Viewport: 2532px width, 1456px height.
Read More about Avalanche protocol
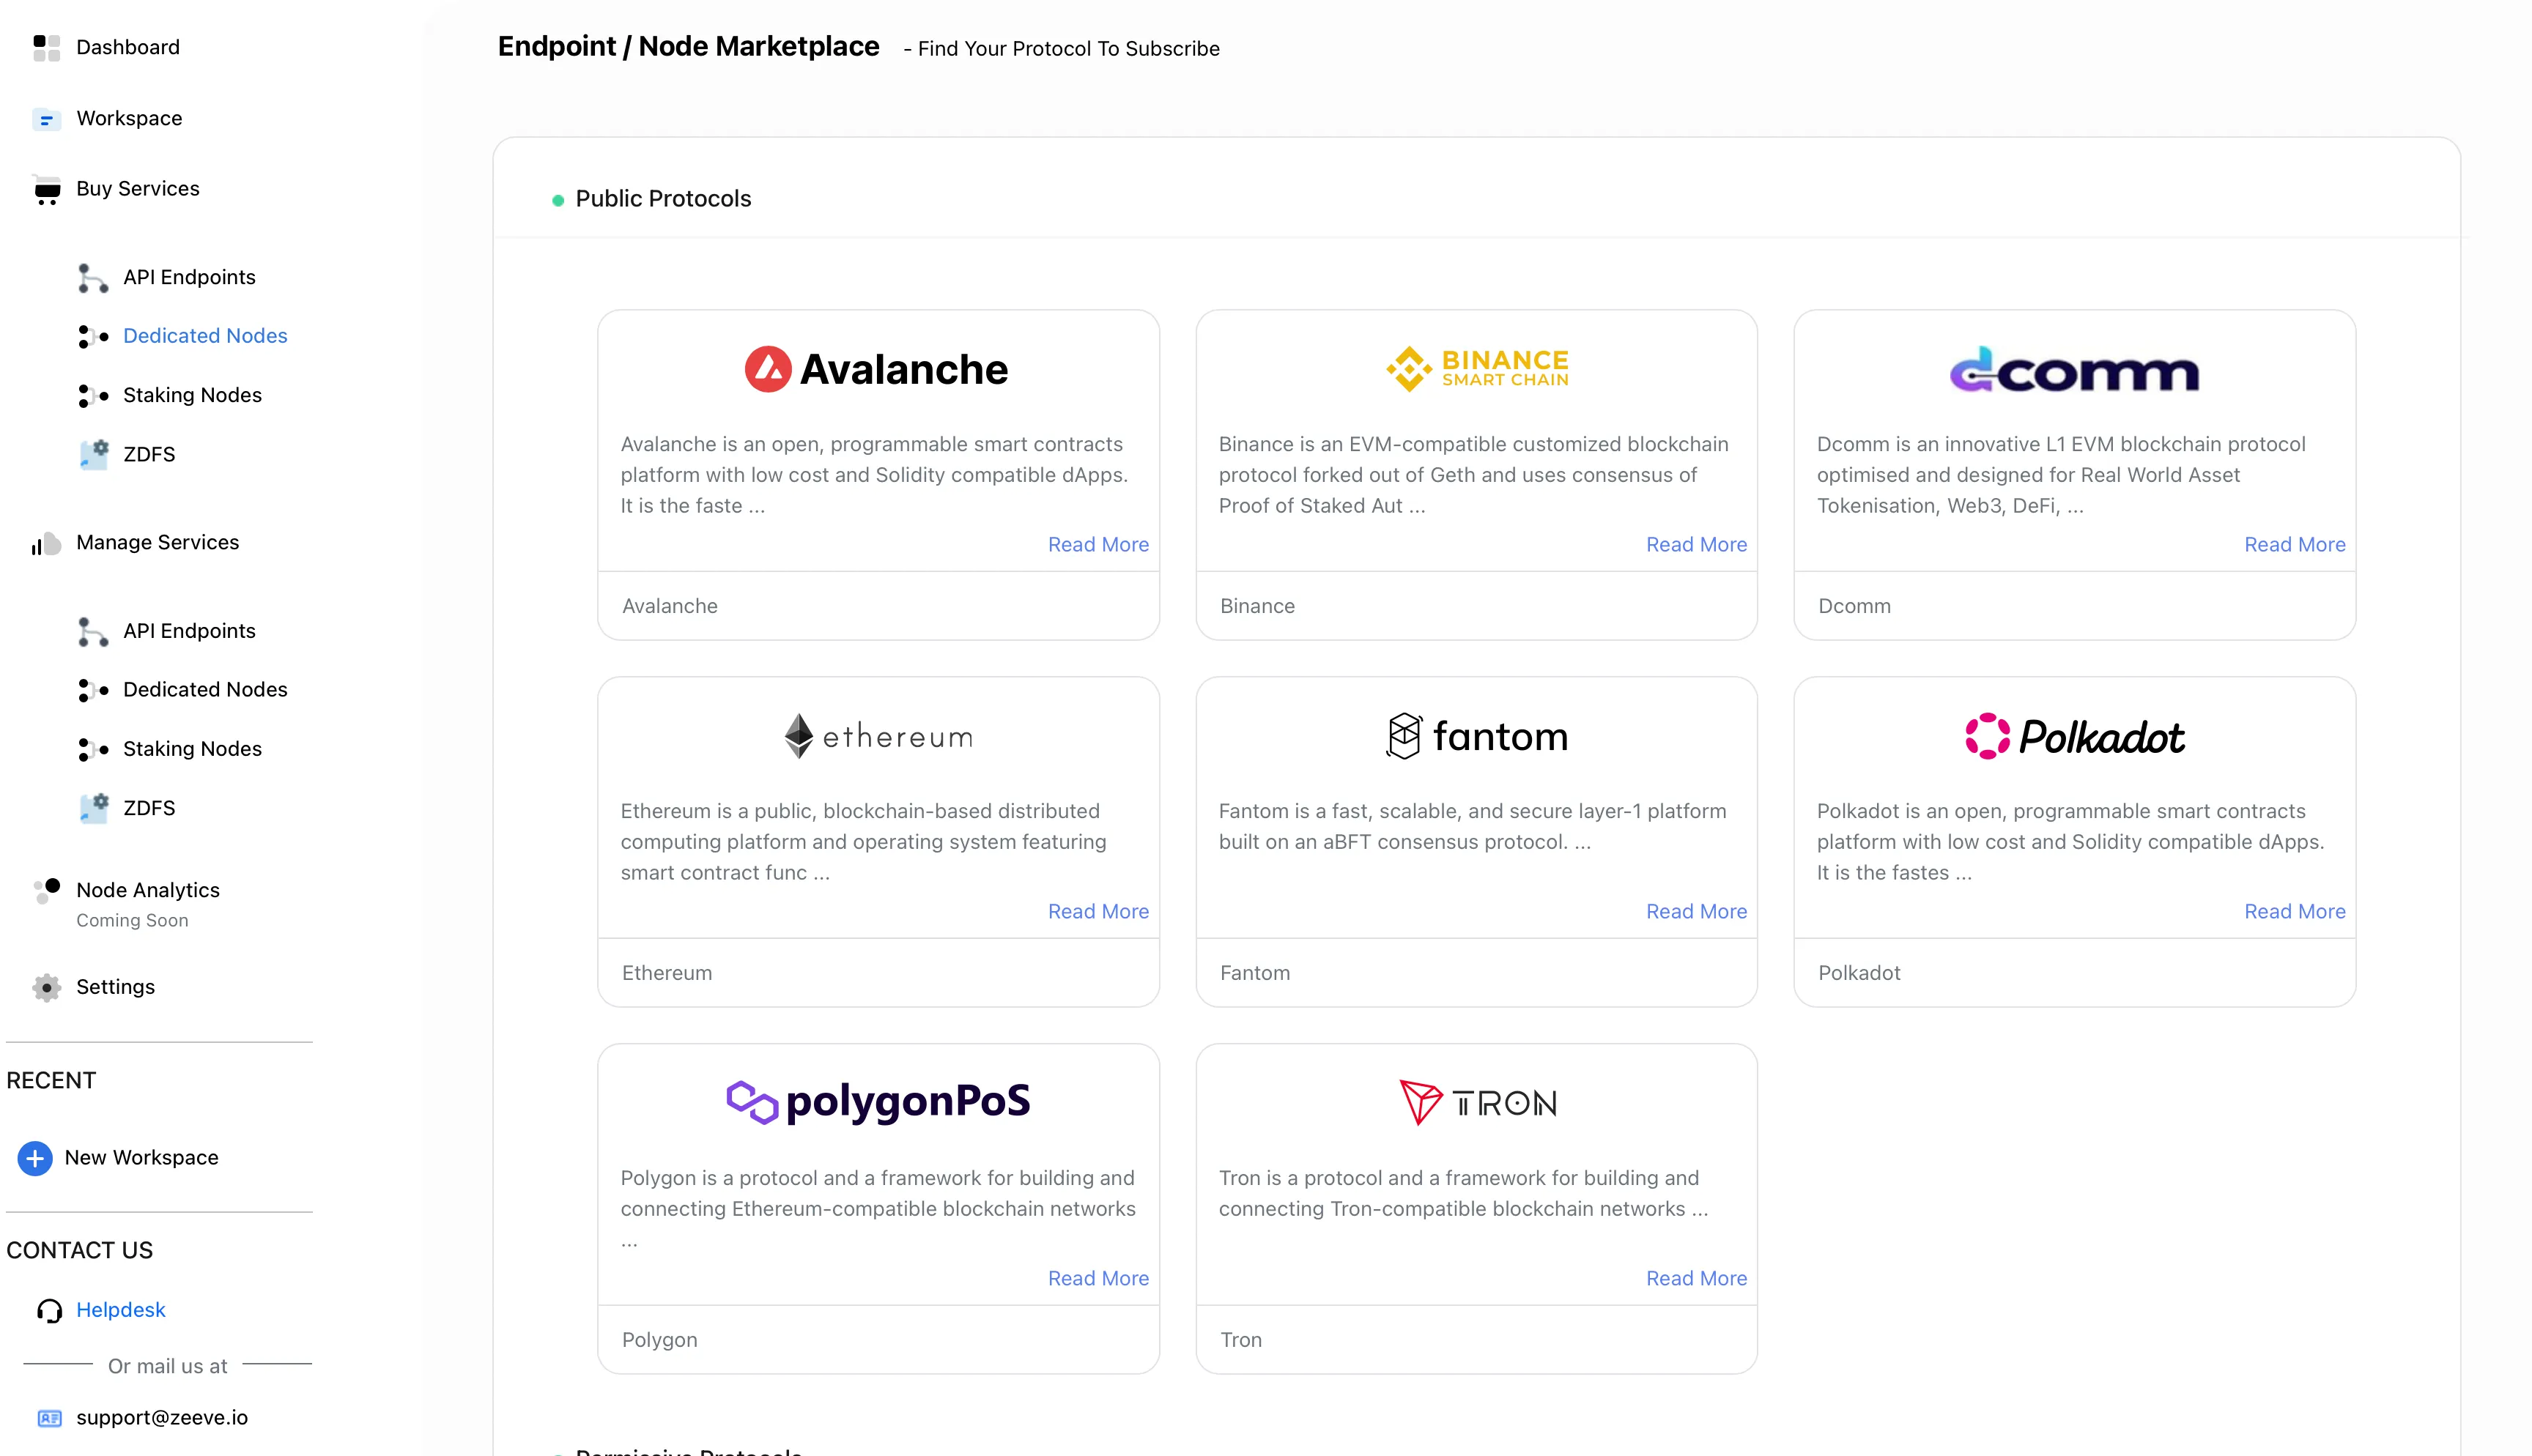pyautogui.click(x=1097, y=544)
